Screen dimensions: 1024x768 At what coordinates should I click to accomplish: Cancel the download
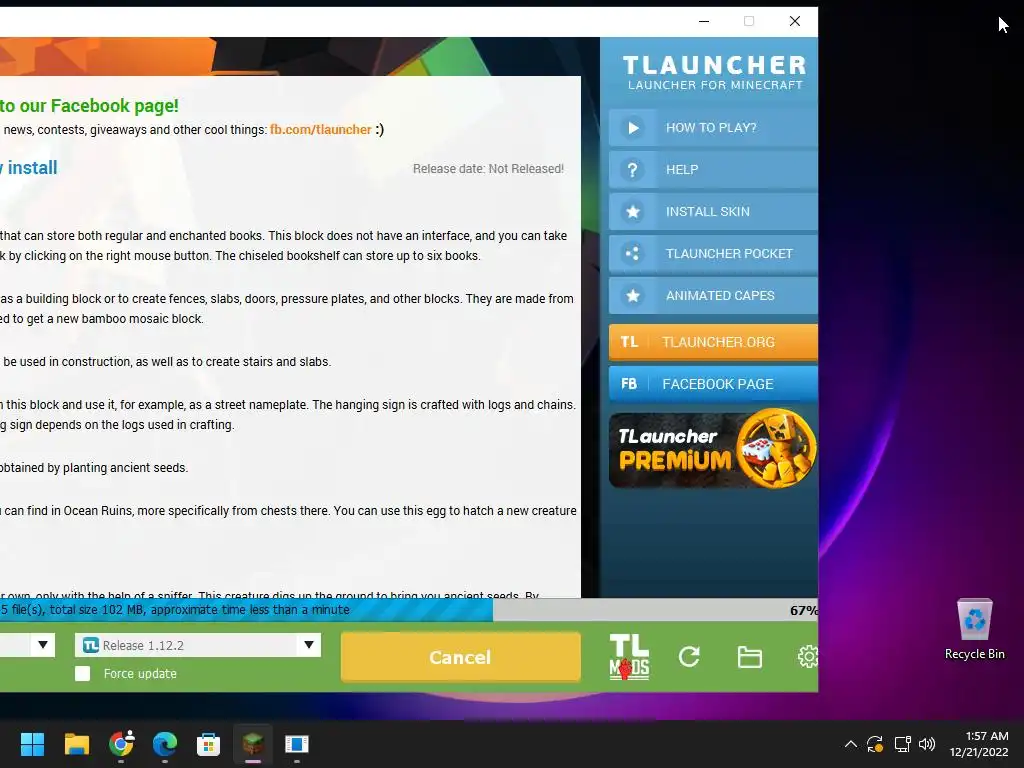460,657
